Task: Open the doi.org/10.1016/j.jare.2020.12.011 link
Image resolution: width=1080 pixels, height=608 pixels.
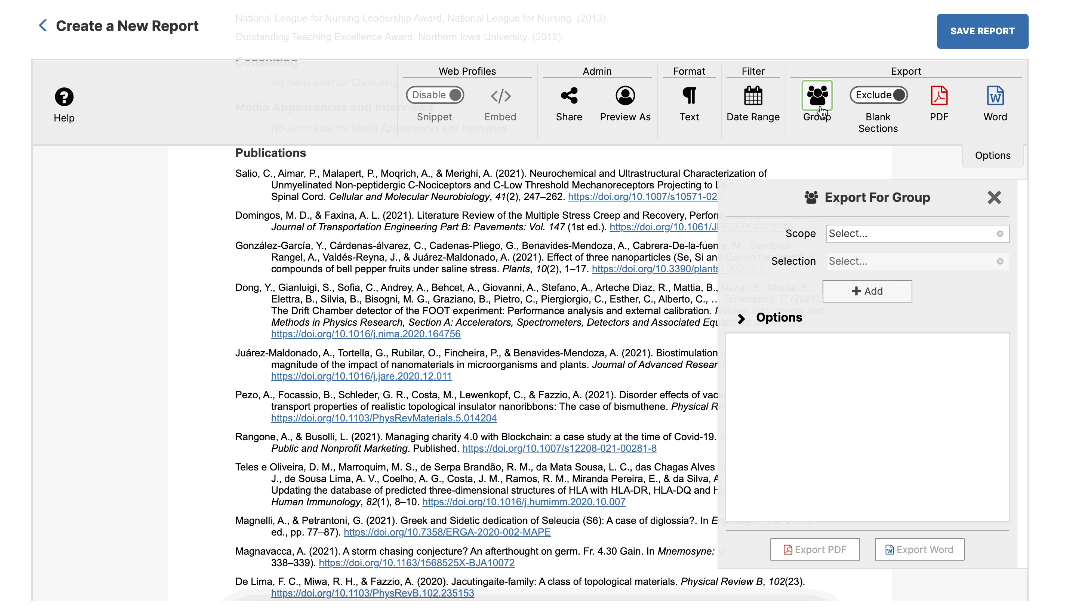Action: pyautogui.click(x=362, y=376)
